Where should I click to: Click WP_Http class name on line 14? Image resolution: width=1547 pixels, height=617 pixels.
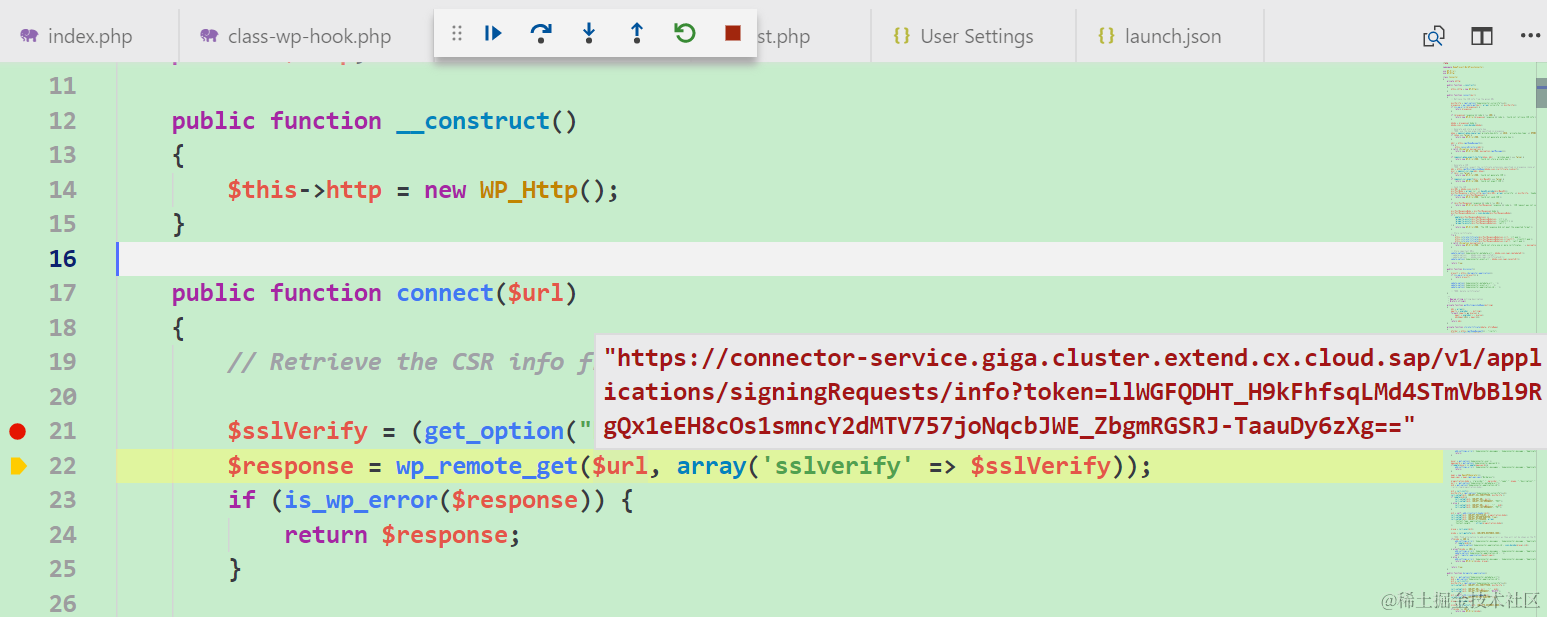pos(529,190)
